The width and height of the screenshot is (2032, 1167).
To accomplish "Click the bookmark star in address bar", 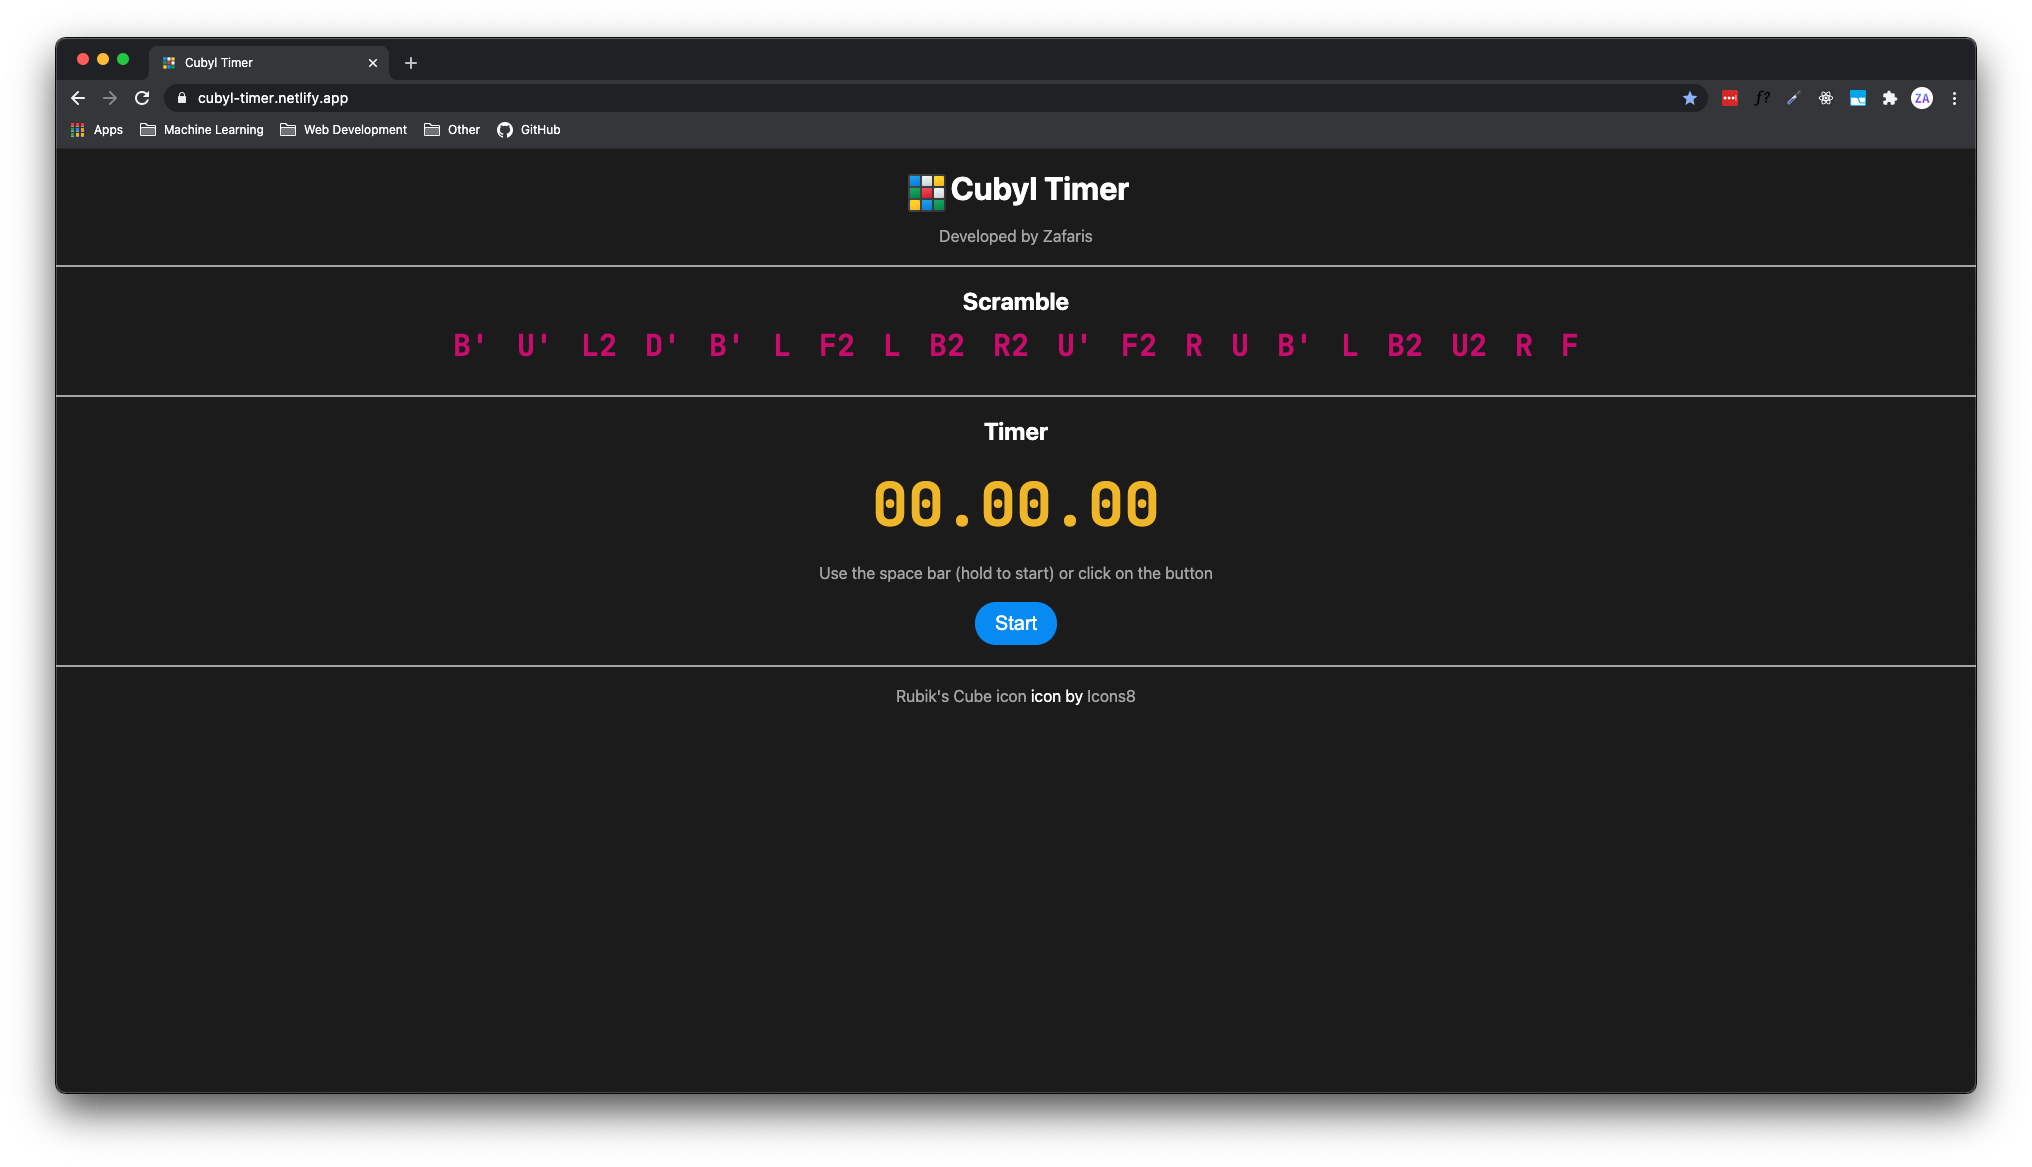I will pyautogui.click(x=1689, y=98).
